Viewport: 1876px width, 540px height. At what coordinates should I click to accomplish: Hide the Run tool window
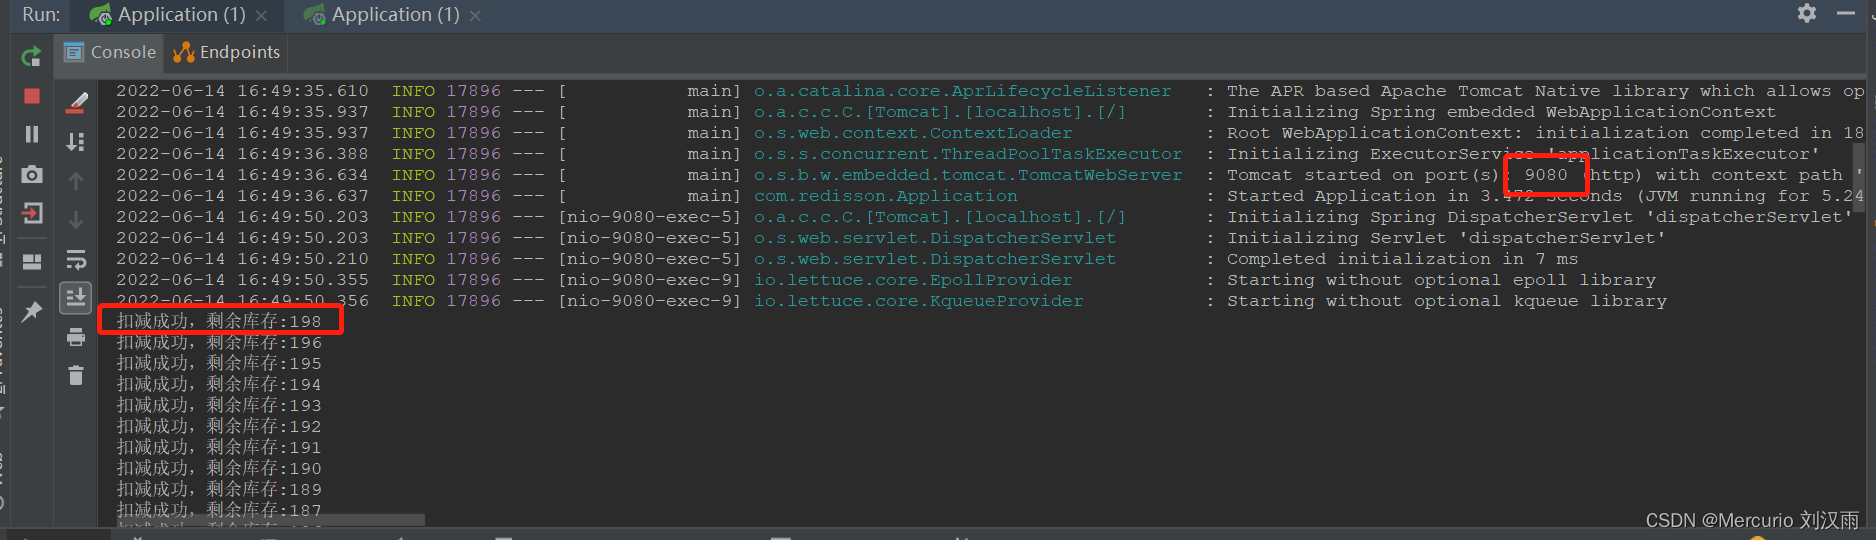(x=1846, y=13)
